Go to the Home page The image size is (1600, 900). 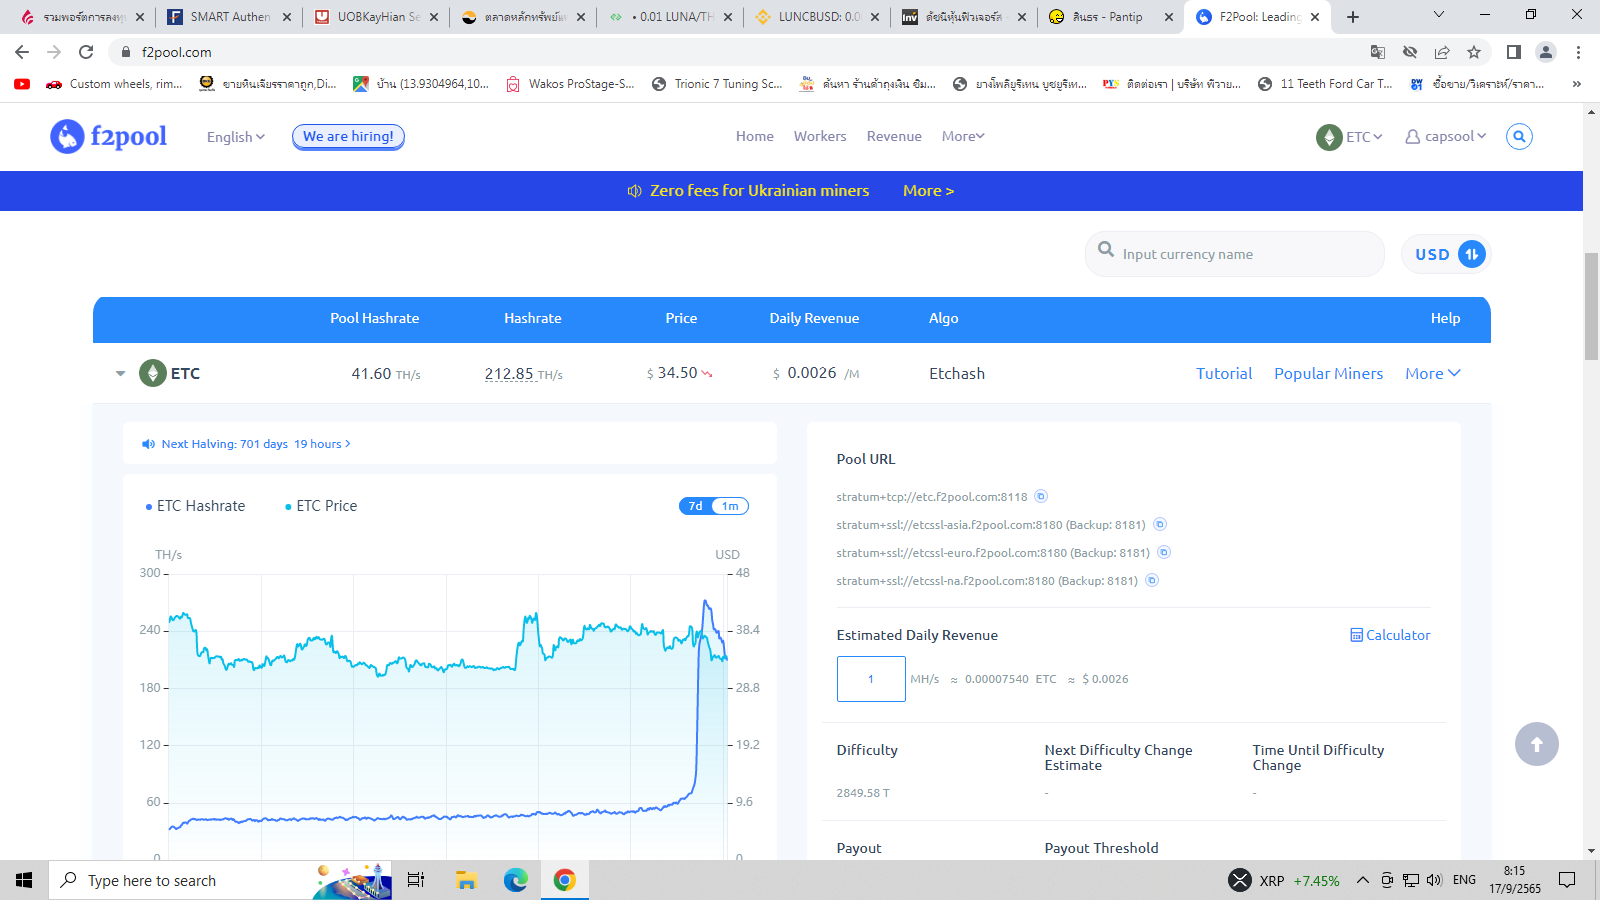pyautogui.click(x=755, y=136)
